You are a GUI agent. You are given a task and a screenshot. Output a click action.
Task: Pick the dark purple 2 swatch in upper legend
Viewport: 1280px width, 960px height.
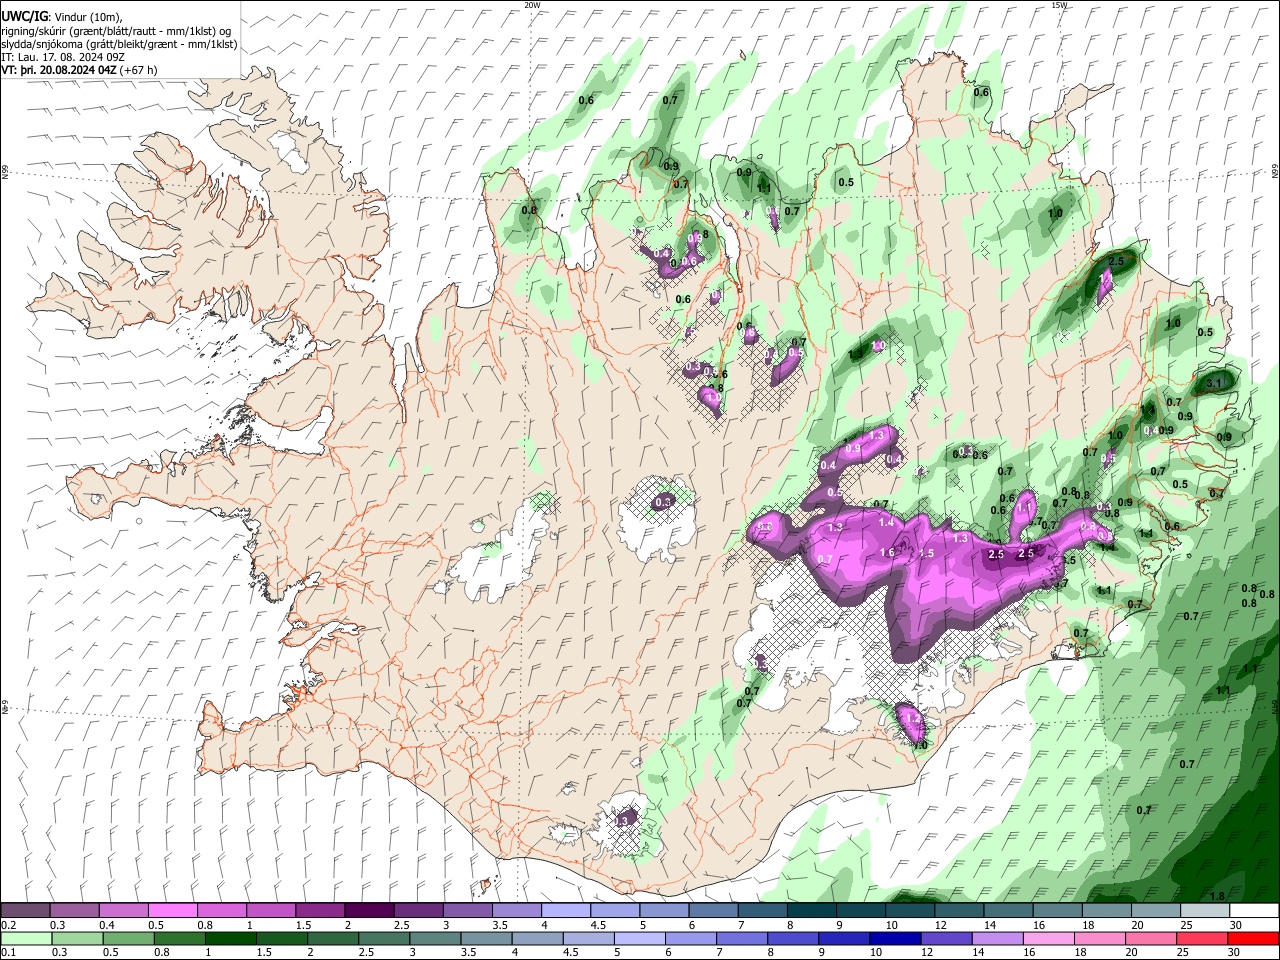[369, 911]
